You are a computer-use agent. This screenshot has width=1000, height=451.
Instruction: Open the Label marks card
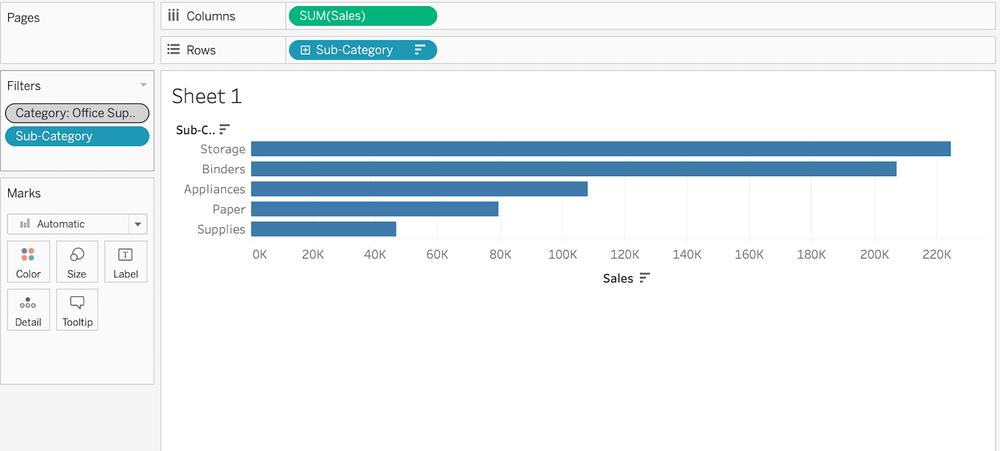click(125, 261)
